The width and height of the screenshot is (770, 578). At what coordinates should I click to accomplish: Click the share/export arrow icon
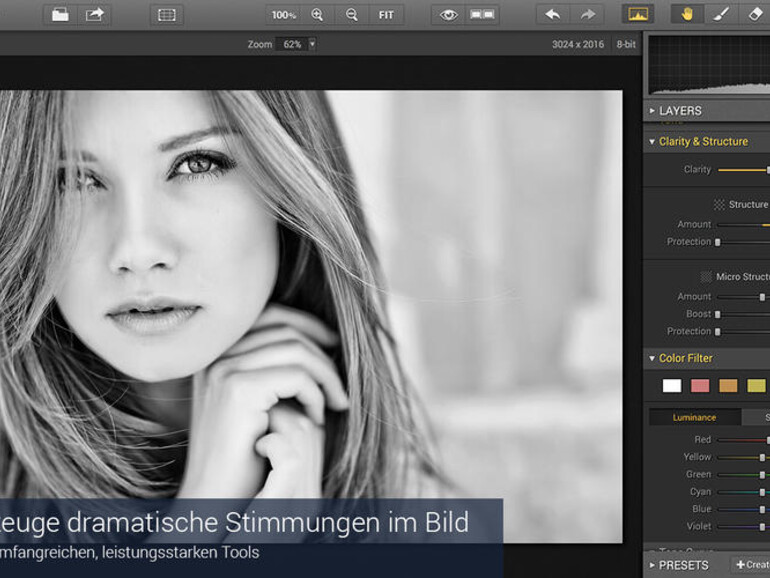click(95, 15)
